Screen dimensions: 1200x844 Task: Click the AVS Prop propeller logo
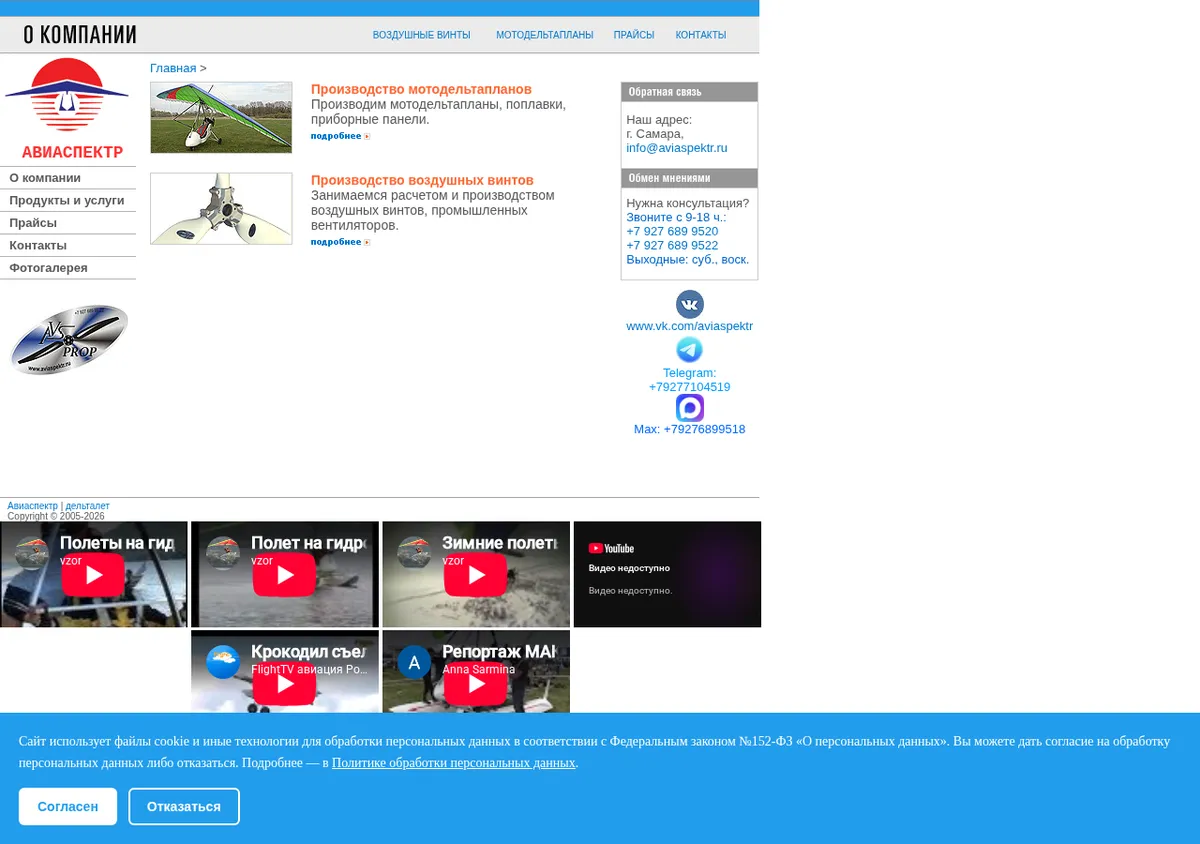69,340
